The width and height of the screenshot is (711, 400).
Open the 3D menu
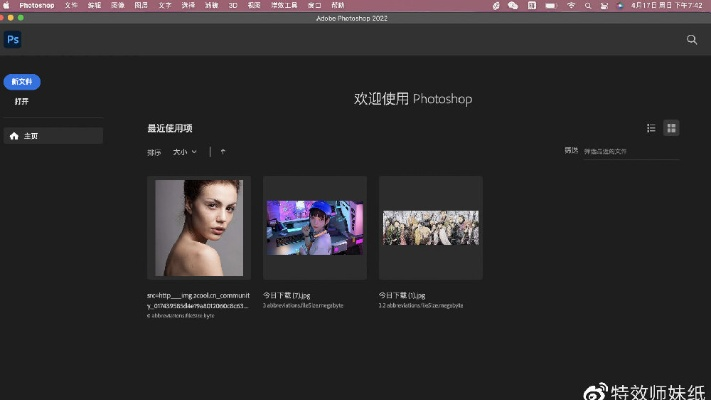233,5
